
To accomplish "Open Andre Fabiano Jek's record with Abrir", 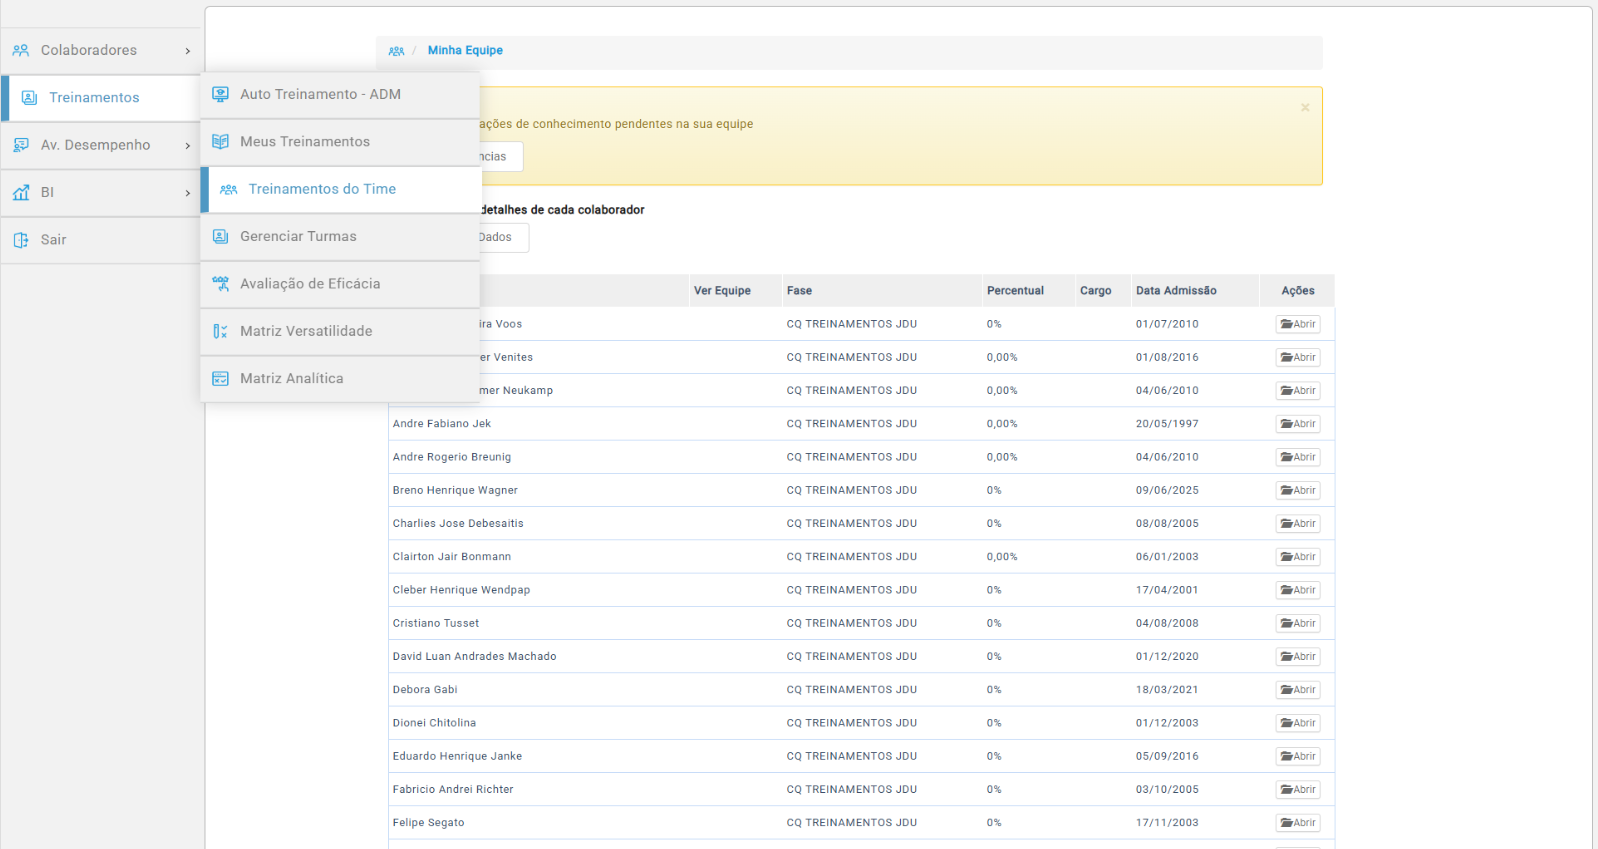I will [x=1298, y=424].
